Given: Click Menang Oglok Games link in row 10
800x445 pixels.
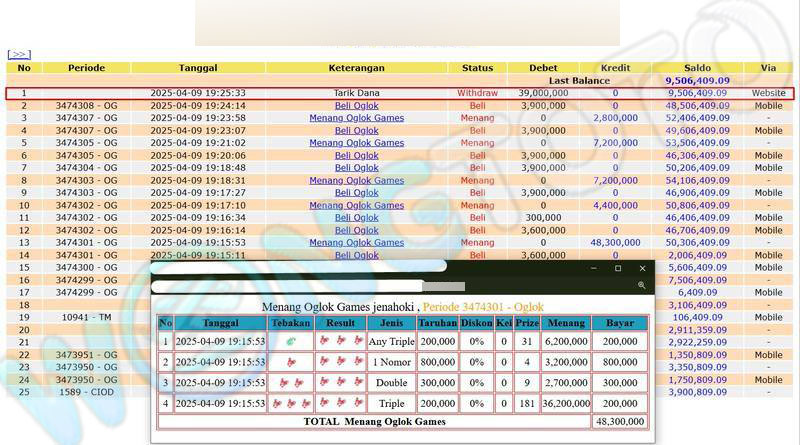Looking at the screenshot, I should click(x=356, y=205).
